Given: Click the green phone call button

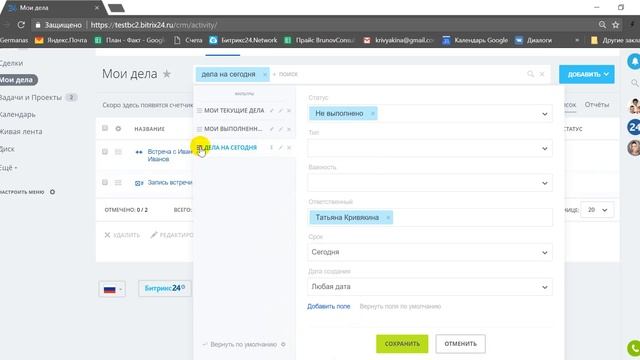Looking at the screenshot, I should pos(633,349).
